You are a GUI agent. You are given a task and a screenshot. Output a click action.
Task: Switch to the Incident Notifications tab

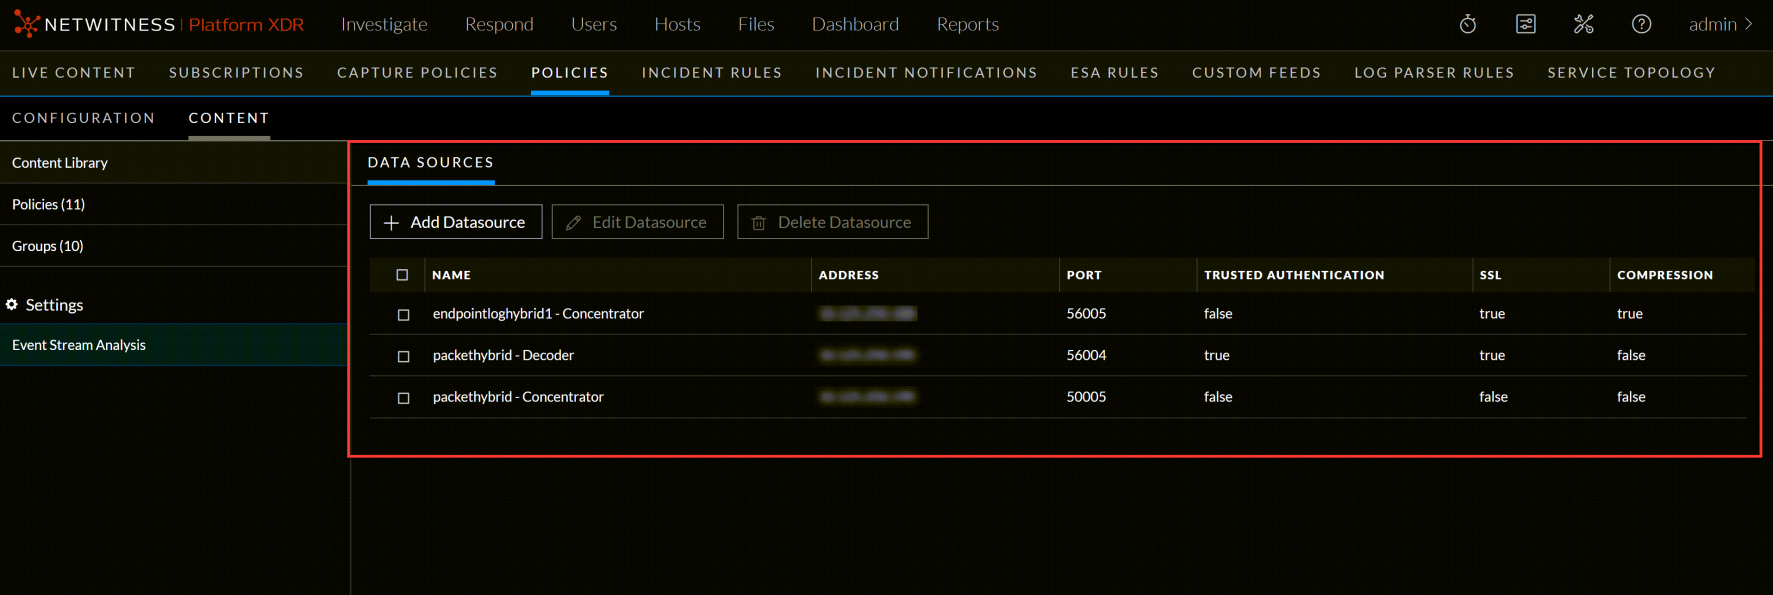(x=926, y=73)
